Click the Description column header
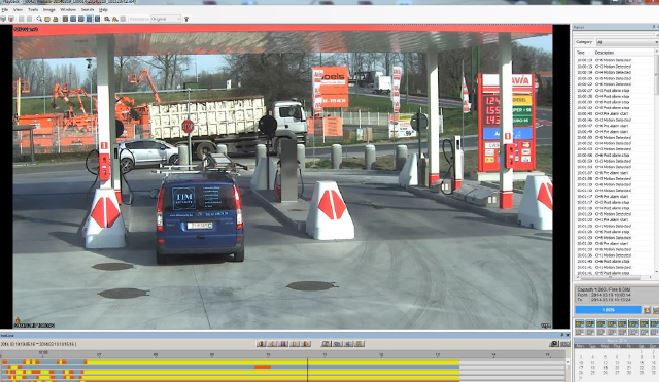Viewport: 659px width, 382px height. (x=604, y=53)
